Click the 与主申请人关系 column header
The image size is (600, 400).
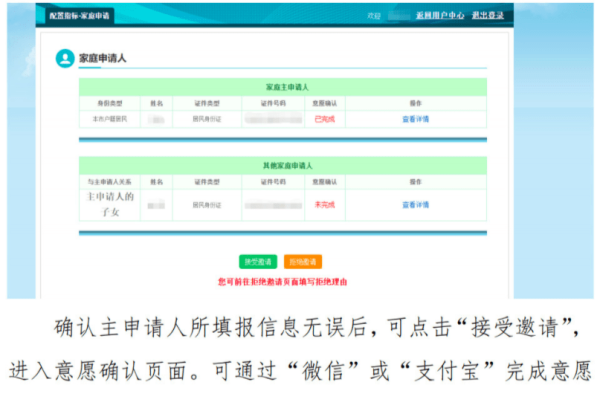click(x=109, y=182)
